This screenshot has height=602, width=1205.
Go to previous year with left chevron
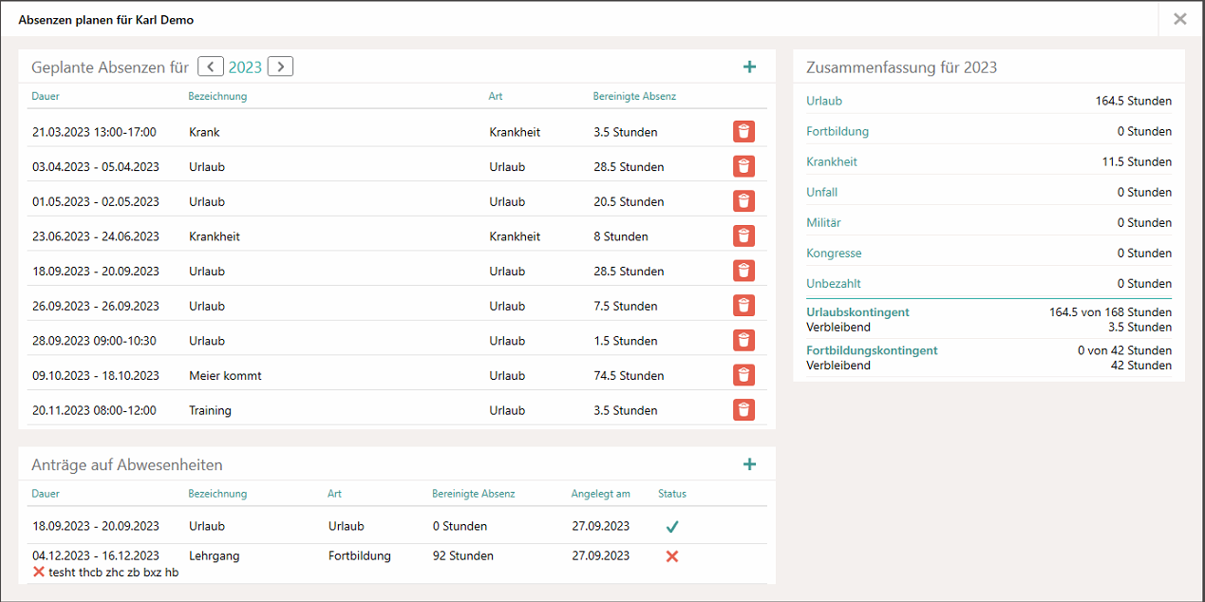point(211,67)
